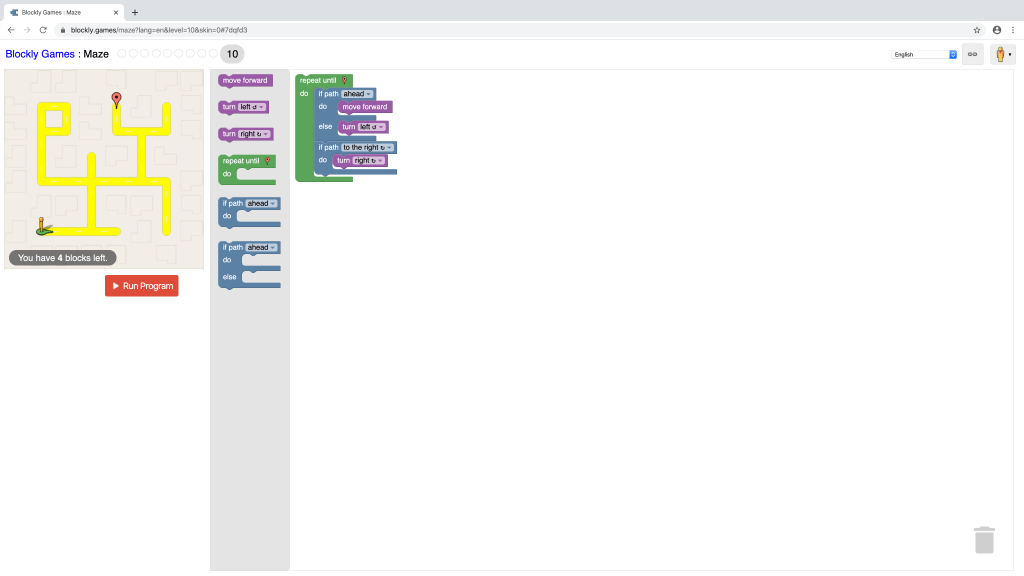The width and height of the screenshot is (1024, 576).
Task: Select the first level circle in the level indicator
Action: tap(122, 54)
